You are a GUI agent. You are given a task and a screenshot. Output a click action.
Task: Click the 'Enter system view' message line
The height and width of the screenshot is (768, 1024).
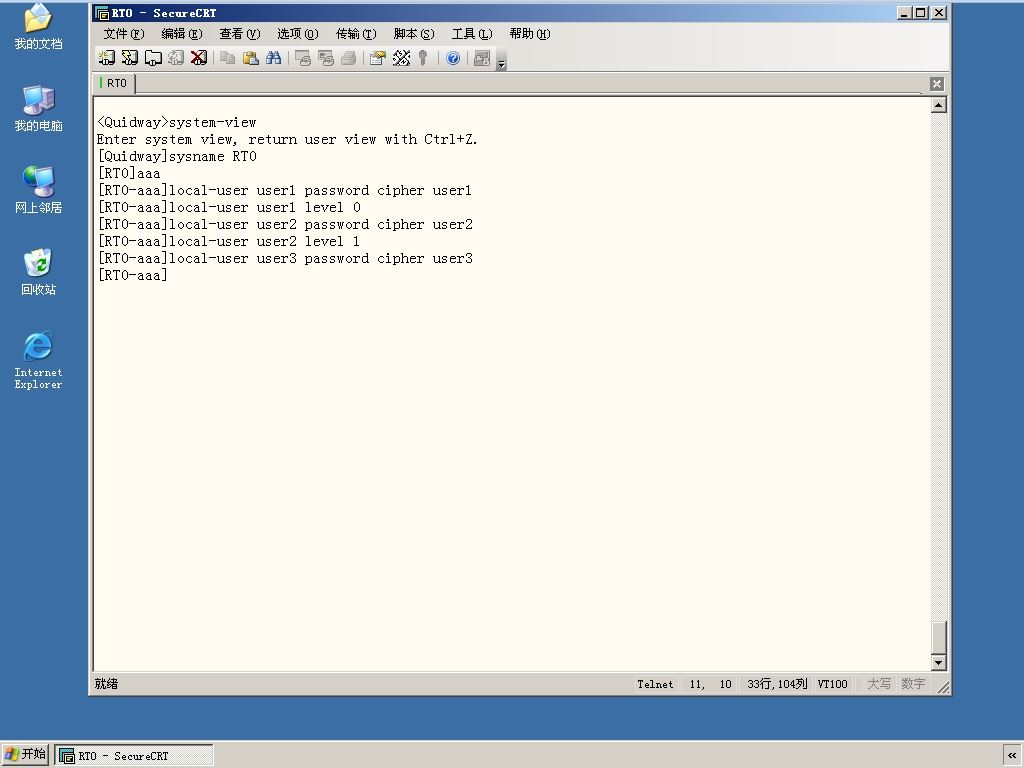coord(287,139)
